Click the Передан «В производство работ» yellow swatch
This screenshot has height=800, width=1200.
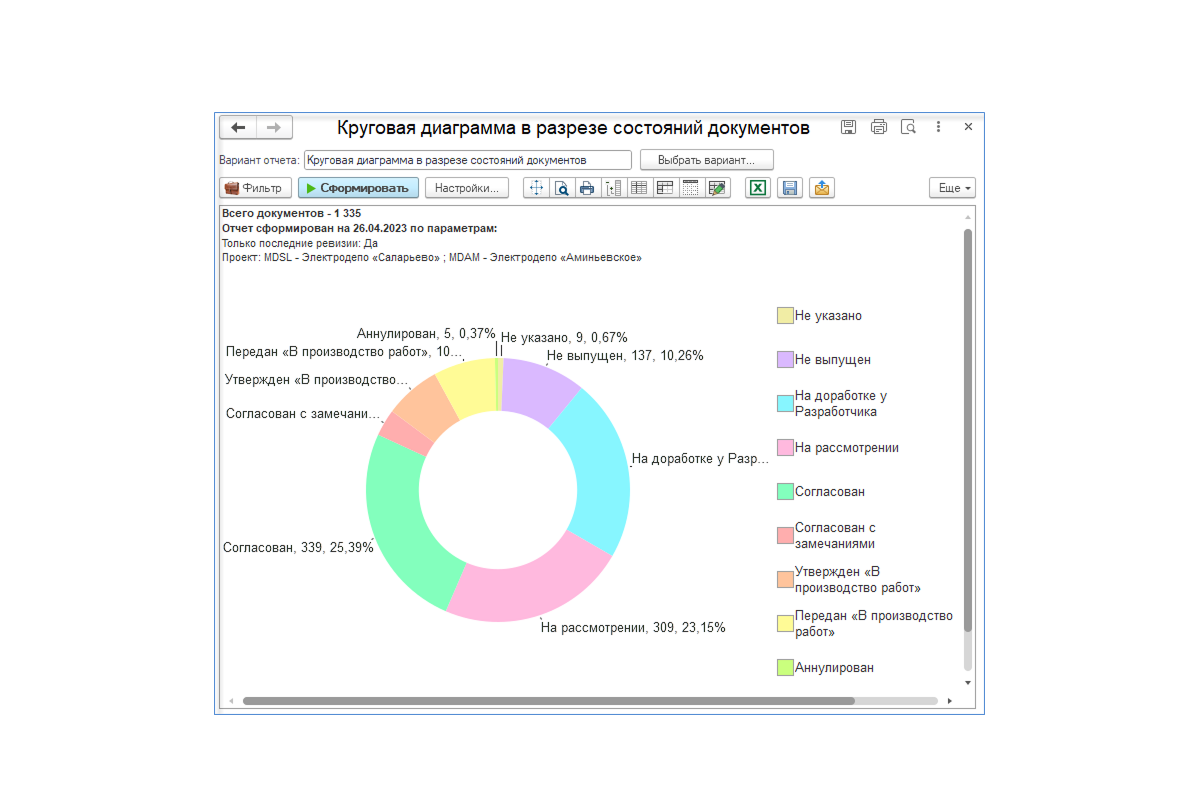pyautogui.click(x=785, y=624)
